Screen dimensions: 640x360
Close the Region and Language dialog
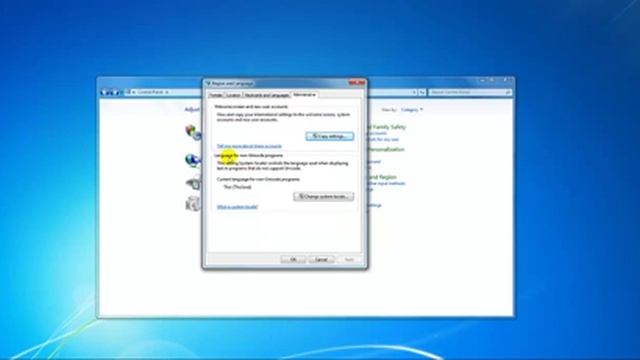(356, 83)
